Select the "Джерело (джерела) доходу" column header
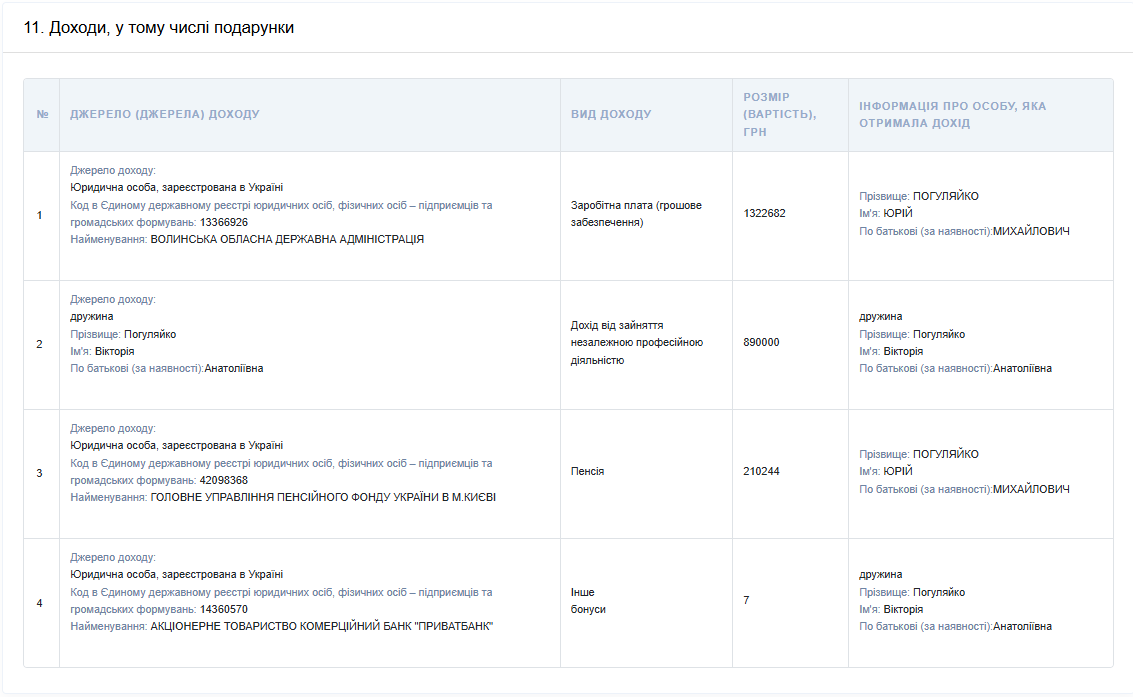 [x=165, y=115]
